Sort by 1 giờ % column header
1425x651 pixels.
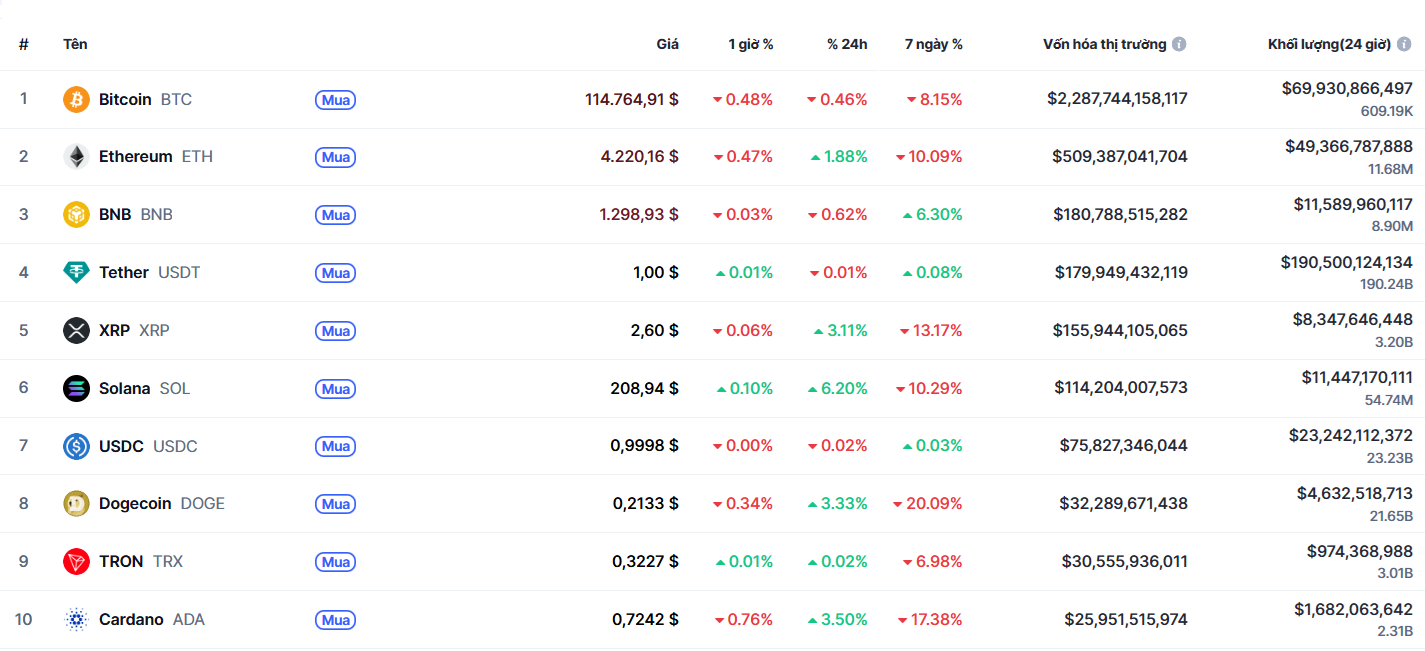click(750, 44)
